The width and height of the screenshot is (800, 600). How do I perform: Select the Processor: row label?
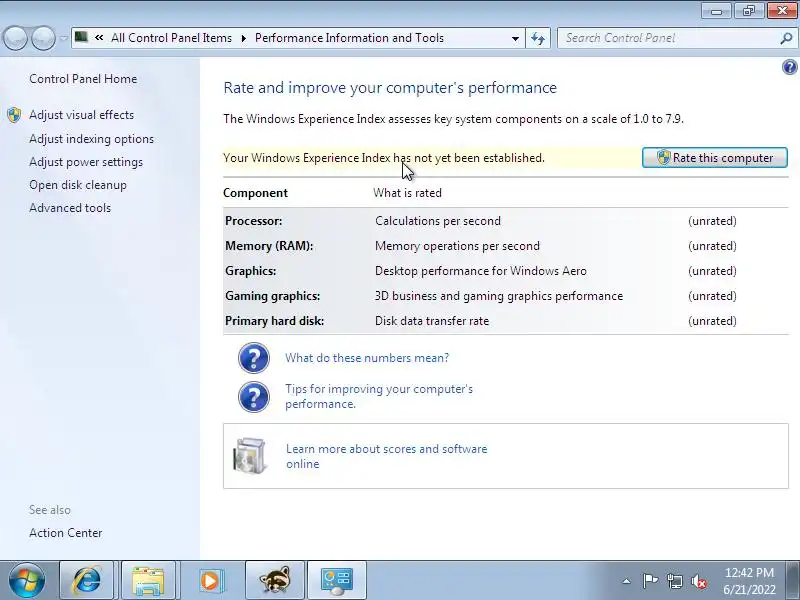coord(254,221)
